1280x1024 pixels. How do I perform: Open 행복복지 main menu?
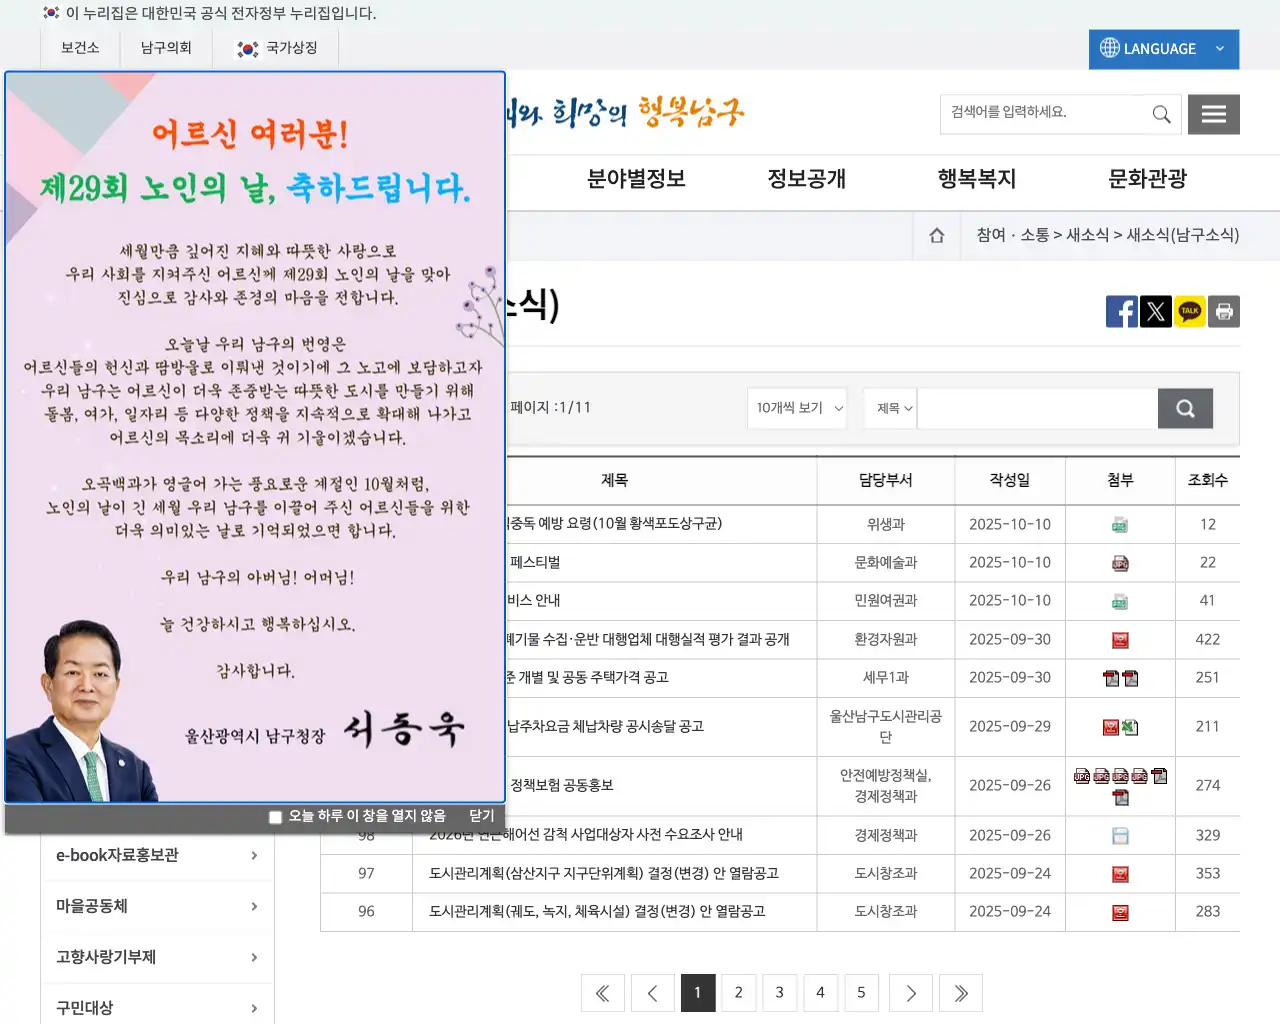[x=977, y=179]
